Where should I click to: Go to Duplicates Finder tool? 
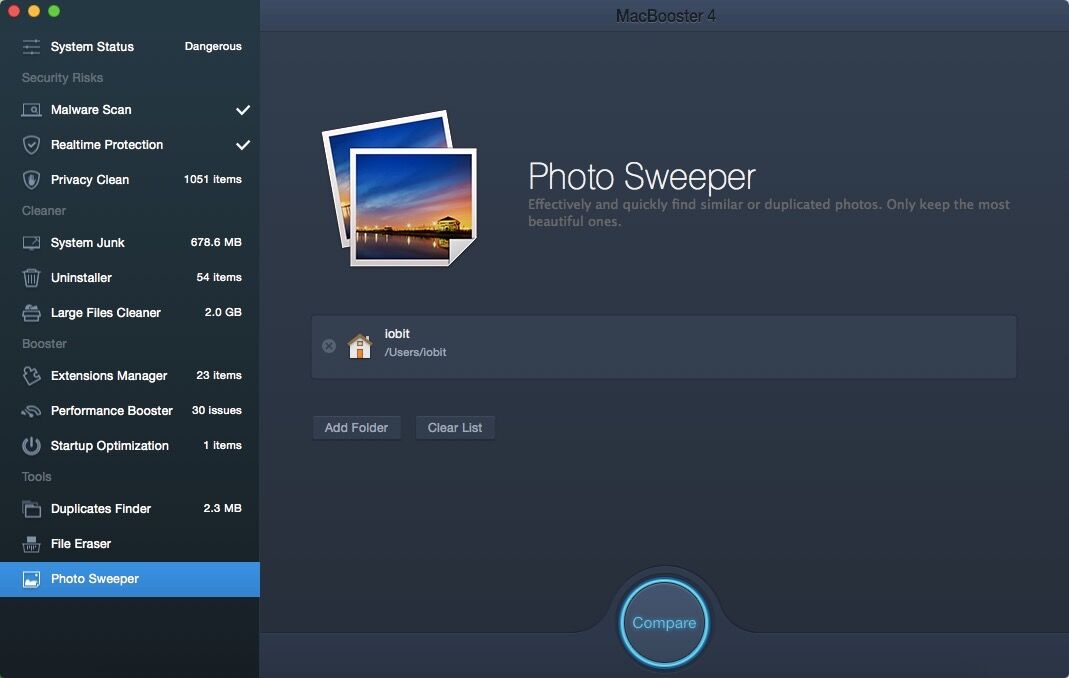coord(130,509)
